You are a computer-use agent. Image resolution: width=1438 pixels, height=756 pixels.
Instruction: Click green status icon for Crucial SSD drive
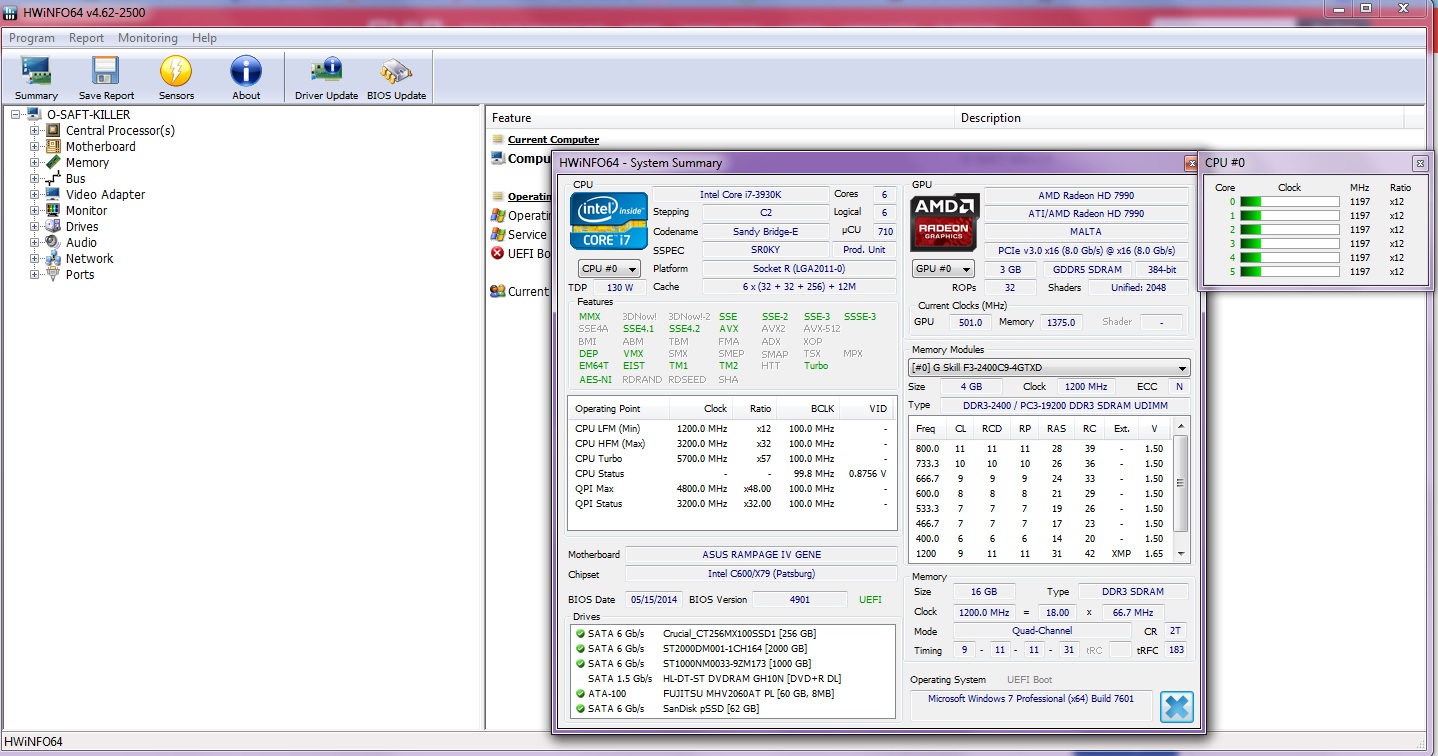579,634
